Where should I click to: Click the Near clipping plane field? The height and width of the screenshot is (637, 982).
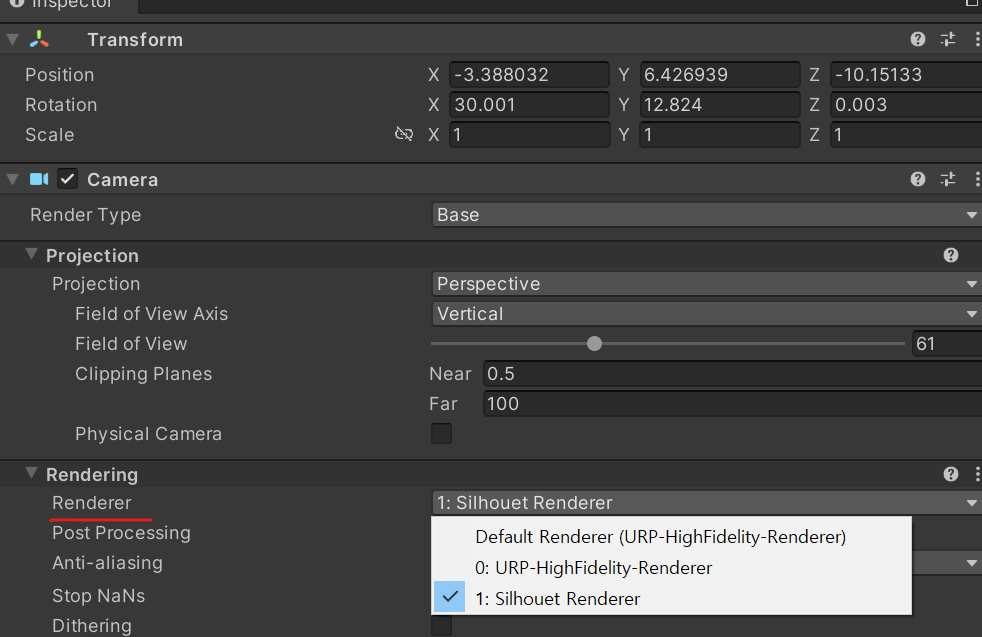pyautogui.click(x=733, y=374)
